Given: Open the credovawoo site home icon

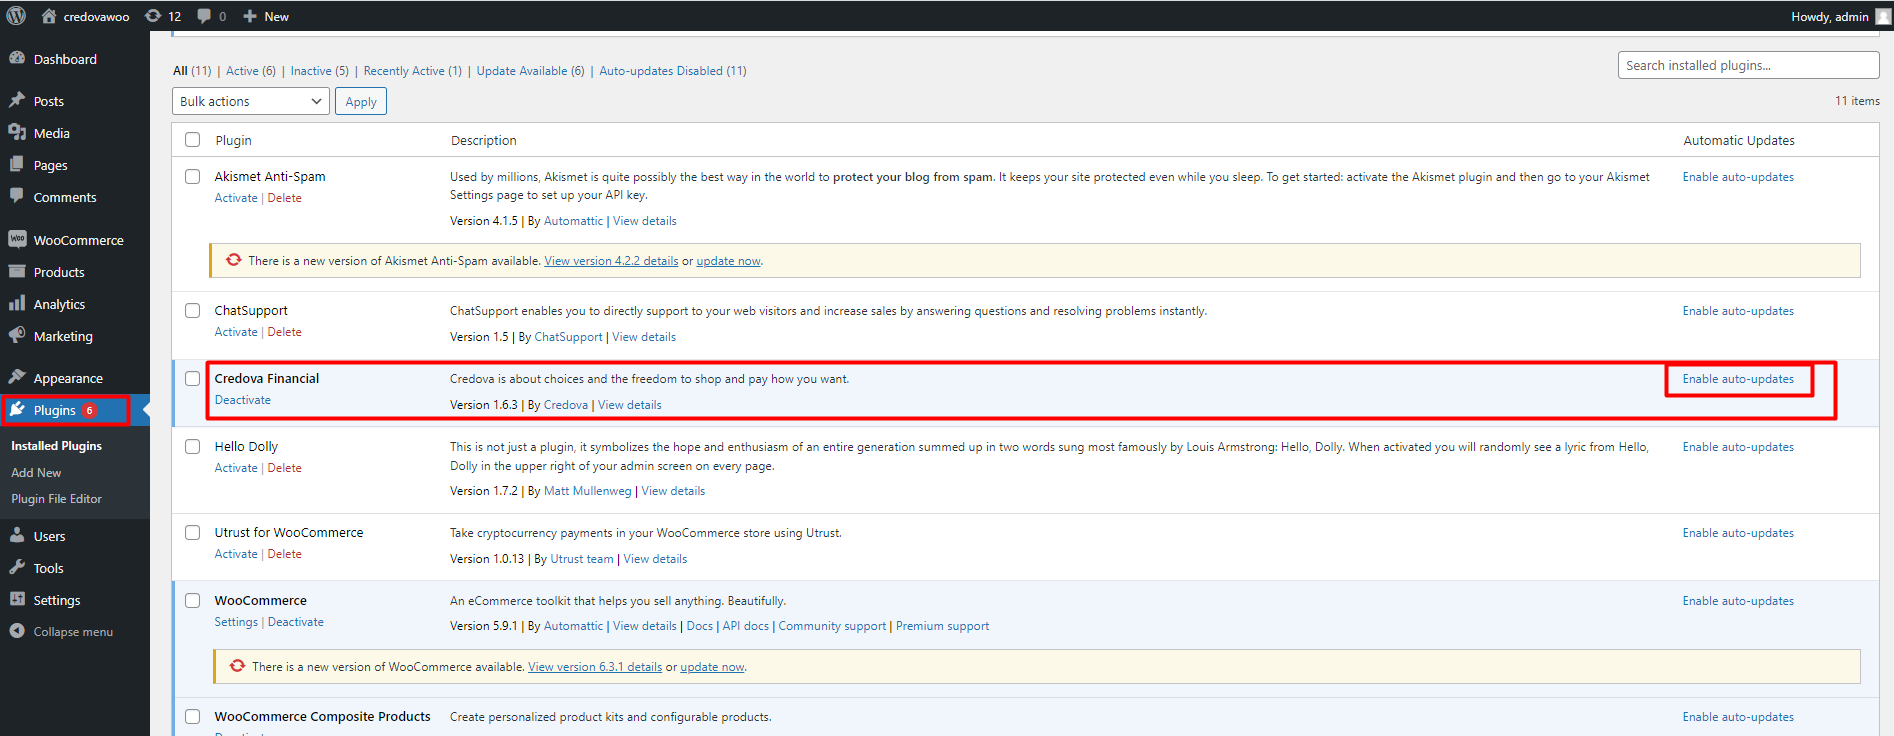Looking at the screenshot, I should pyautogui.click(x=48, y=16).
